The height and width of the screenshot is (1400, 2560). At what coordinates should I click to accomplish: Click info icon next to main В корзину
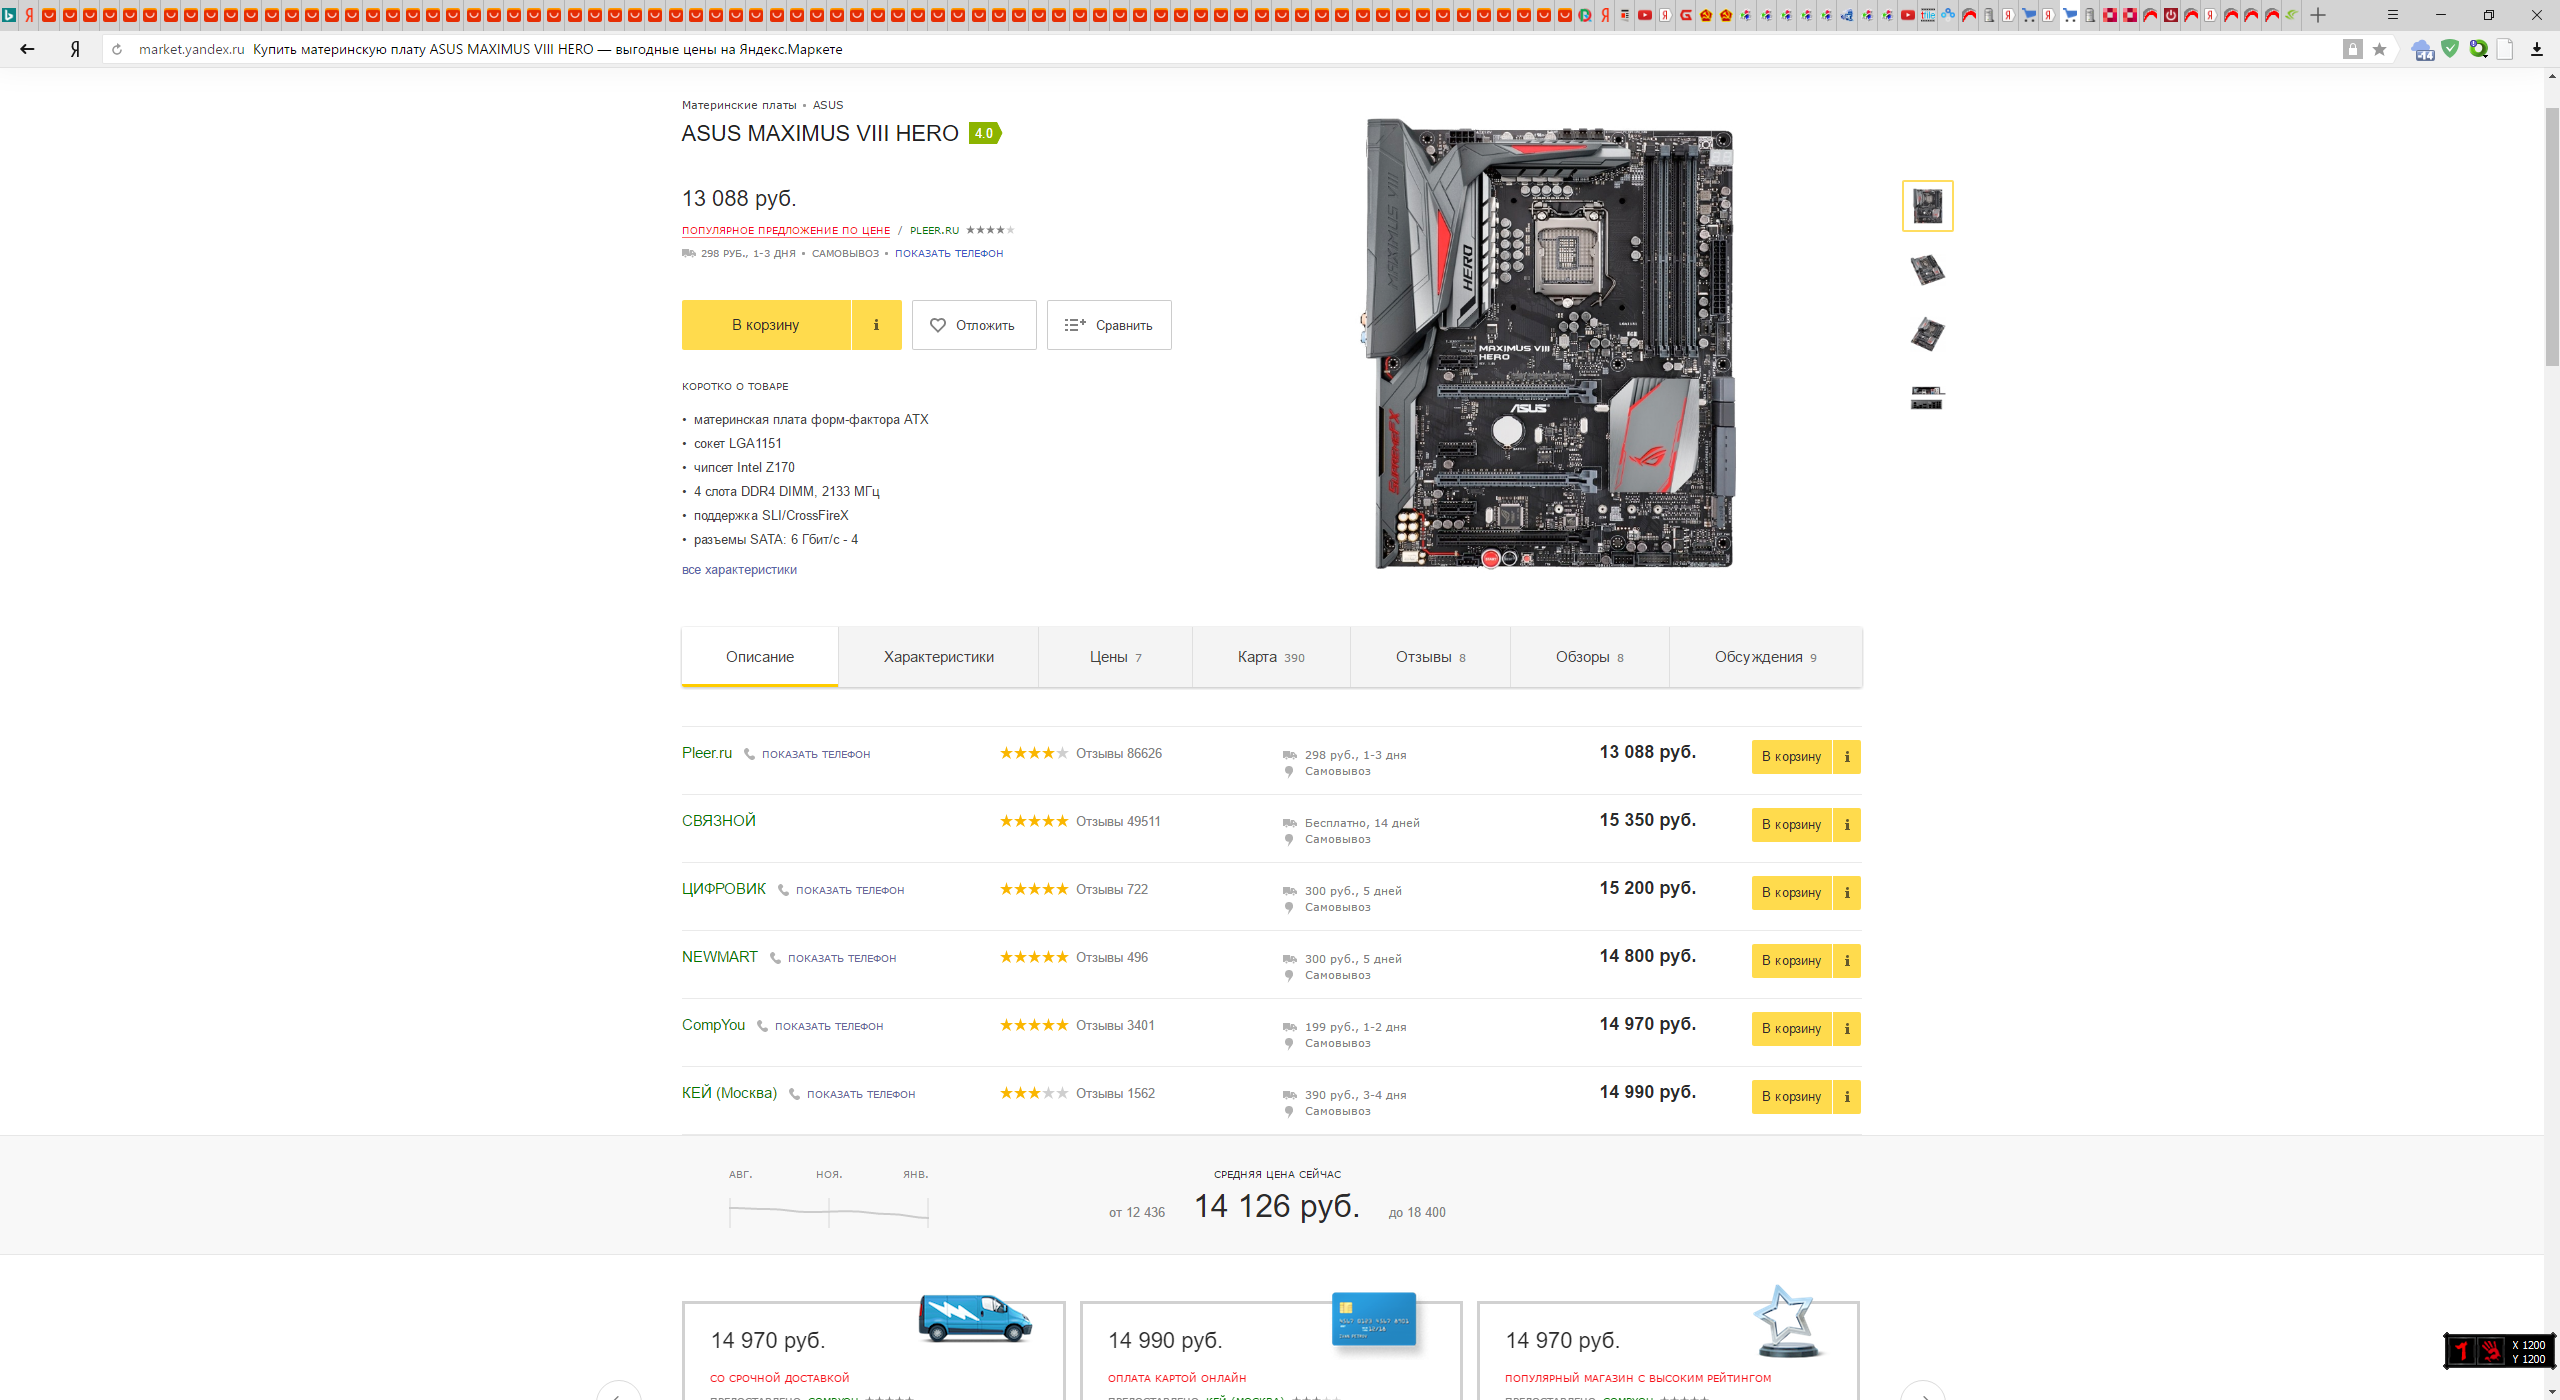click(x=876, y=325)
